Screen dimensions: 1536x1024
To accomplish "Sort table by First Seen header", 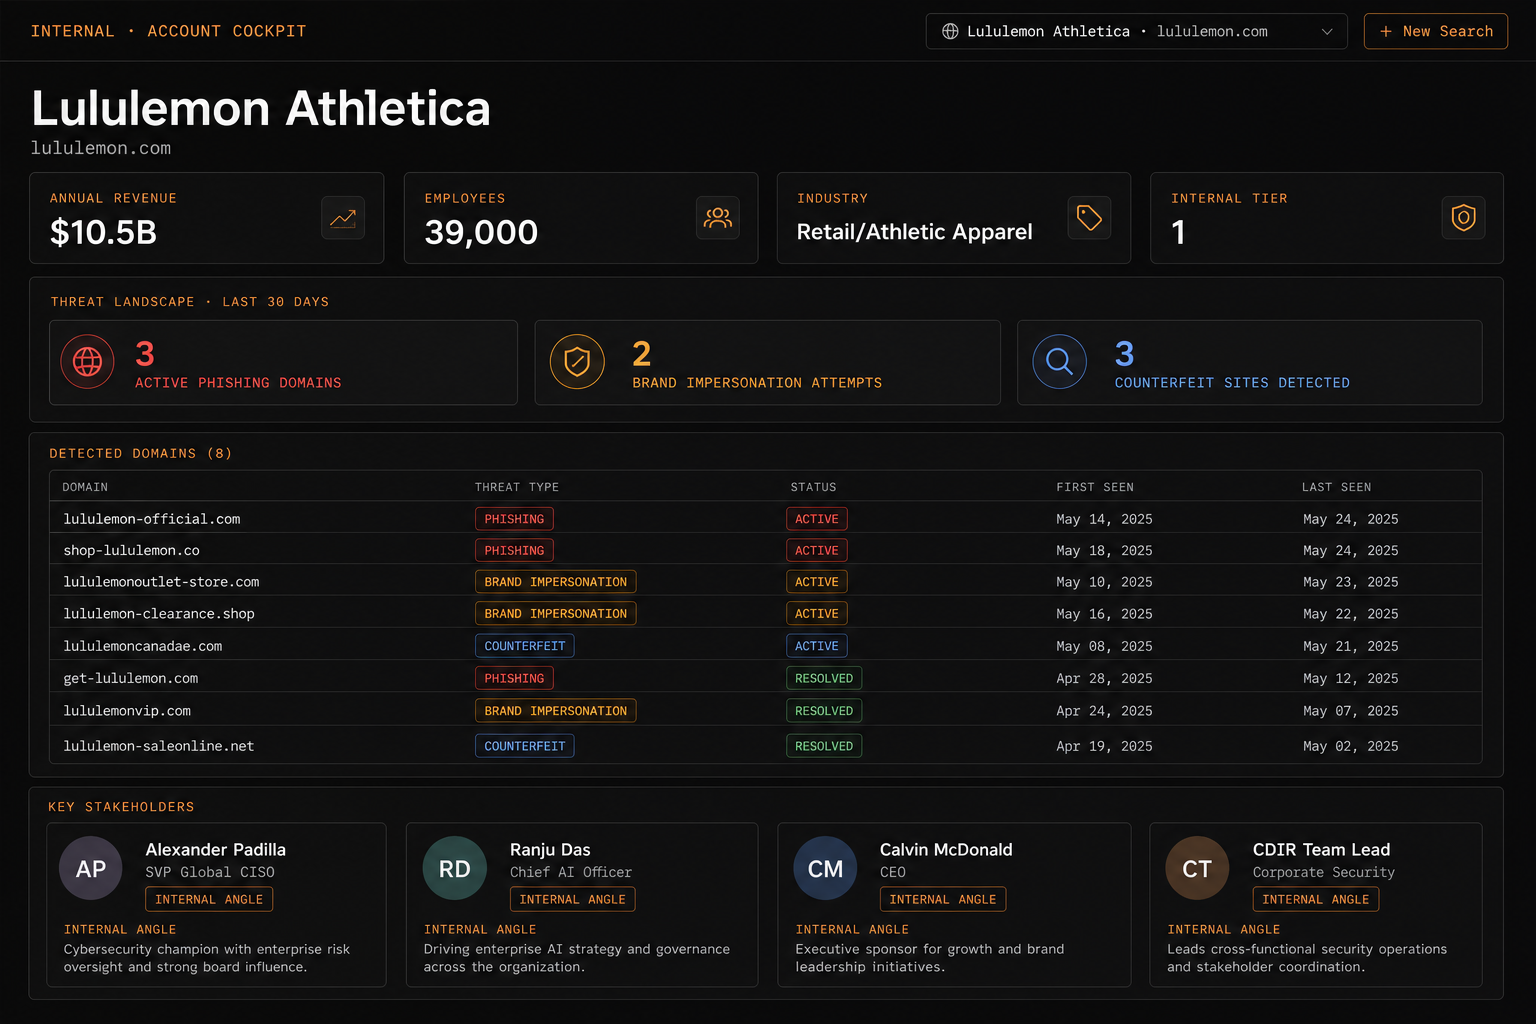I will (1095, 487).
